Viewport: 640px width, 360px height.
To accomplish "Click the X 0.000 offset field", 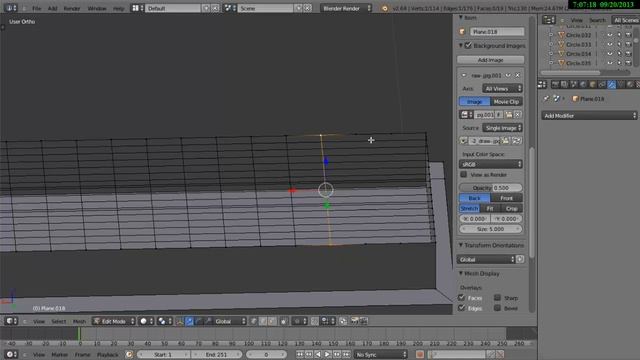I will 475,219.
